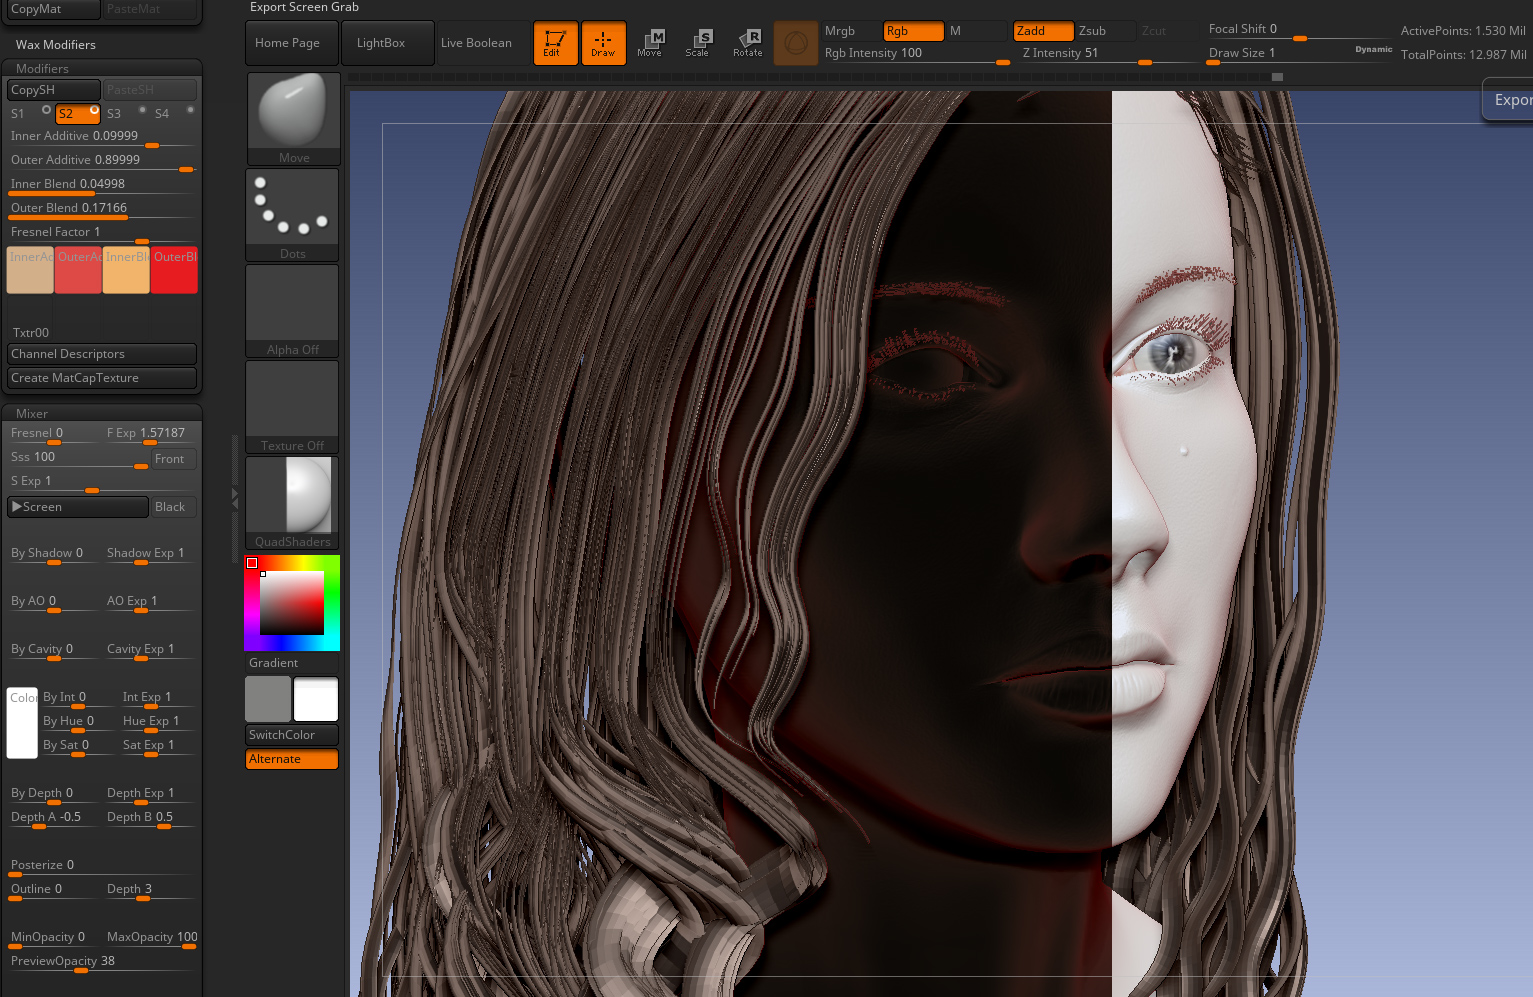Screen dimensions: 1533x997
Task: Pick a color in the color picker
Action: (x=292, y=603)
